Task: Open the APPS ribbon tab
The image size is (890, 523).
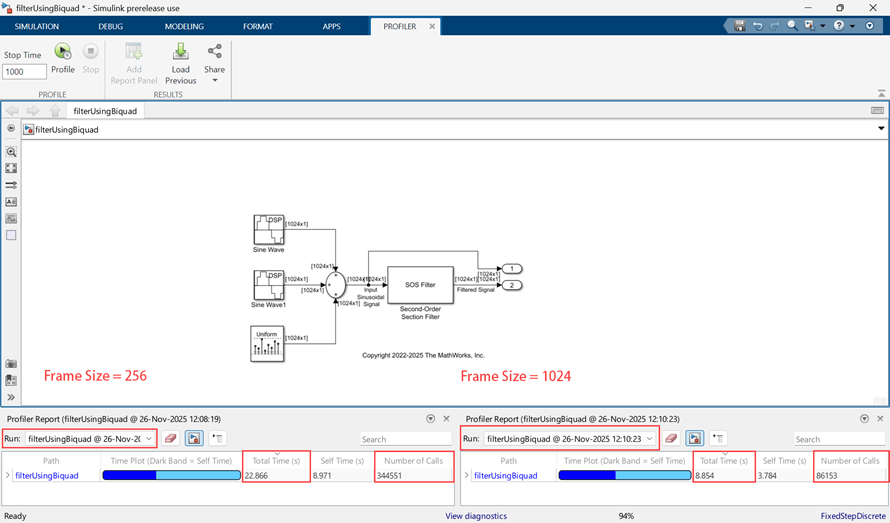Action: click(x=331, y=26)
